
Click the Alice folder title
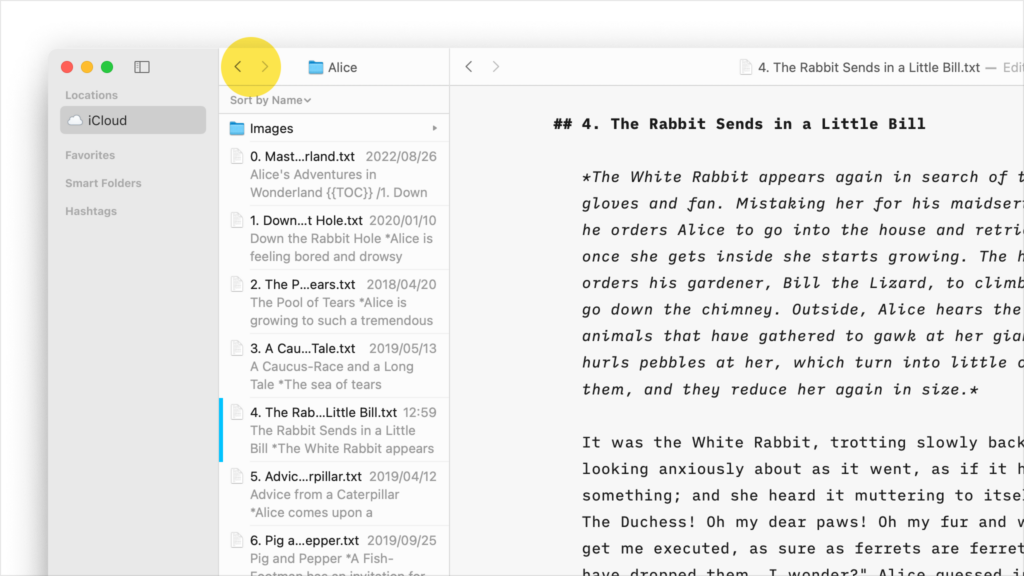pyautogui.click(x=342, y=67)
